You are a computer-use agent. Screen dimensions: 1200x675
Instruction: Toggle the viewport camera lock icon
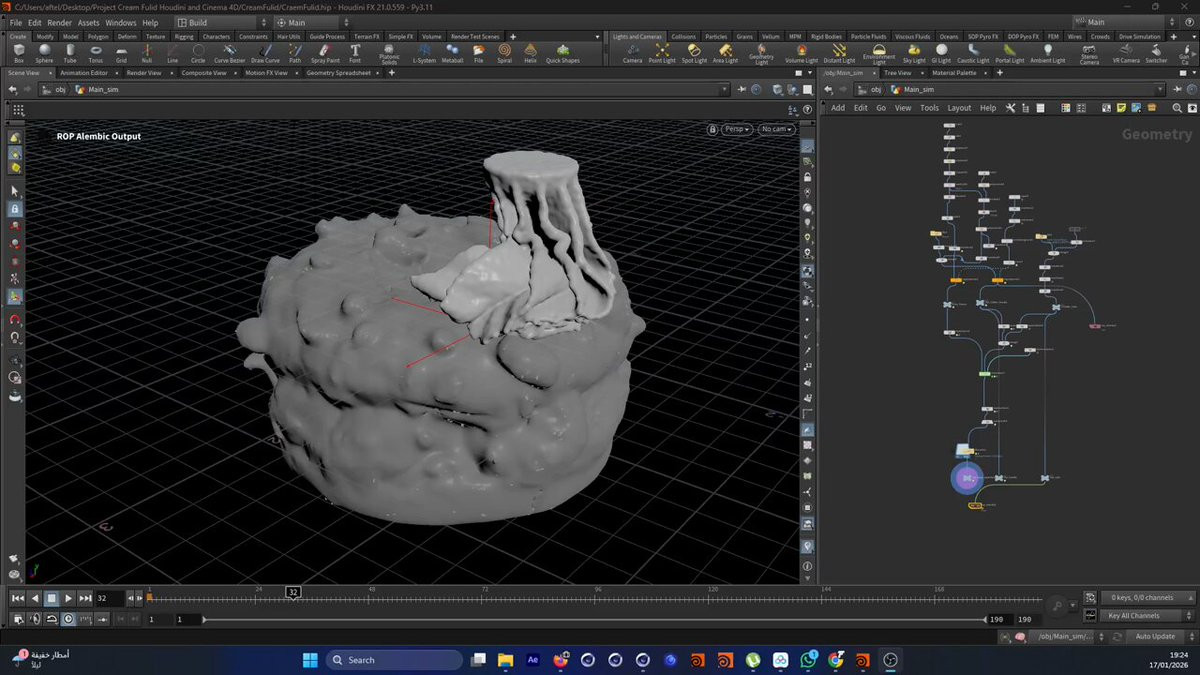[712, 129]
